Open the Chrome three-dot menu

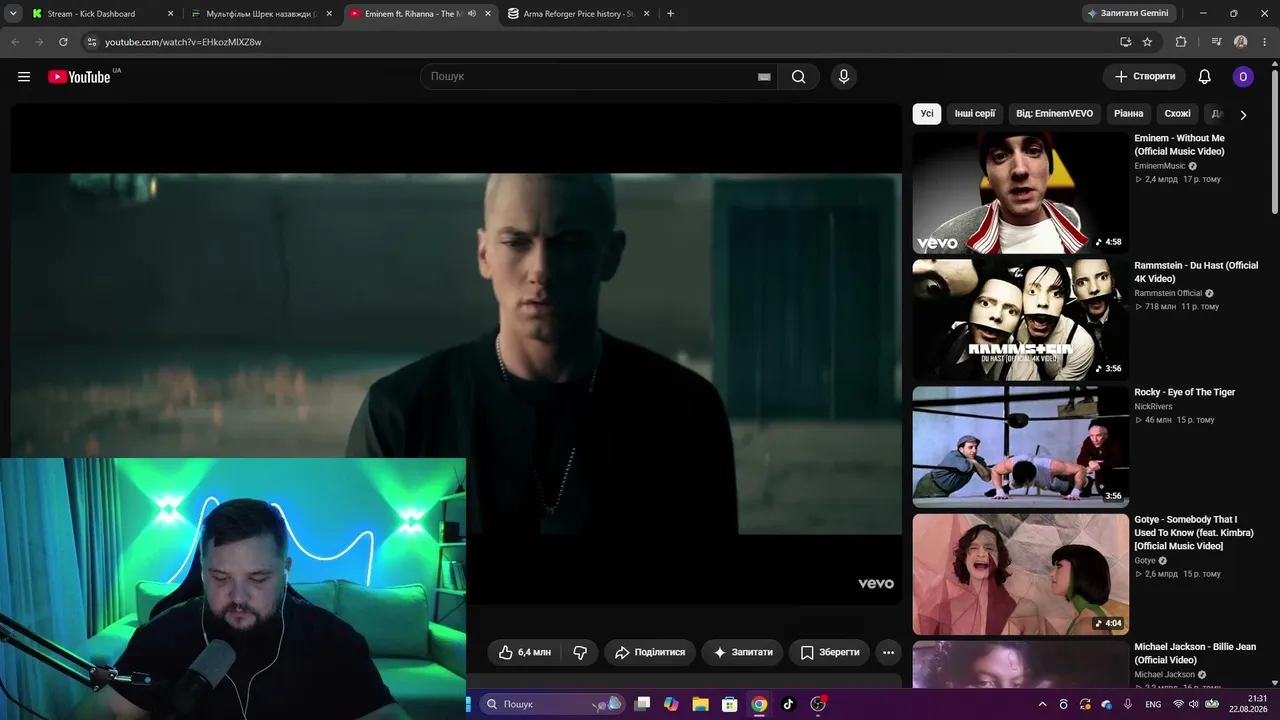coord(1265,42)
